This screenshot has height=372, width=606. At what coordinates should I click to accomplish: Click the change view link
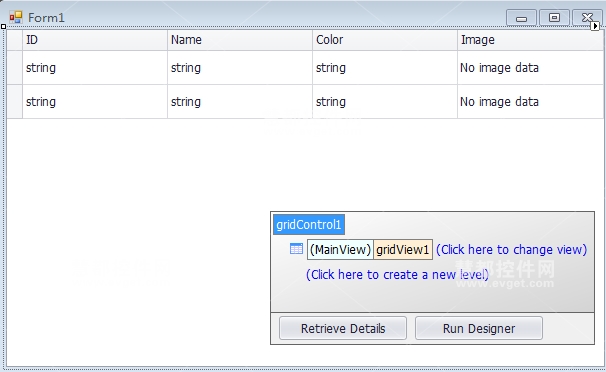[x=511, y=250]
